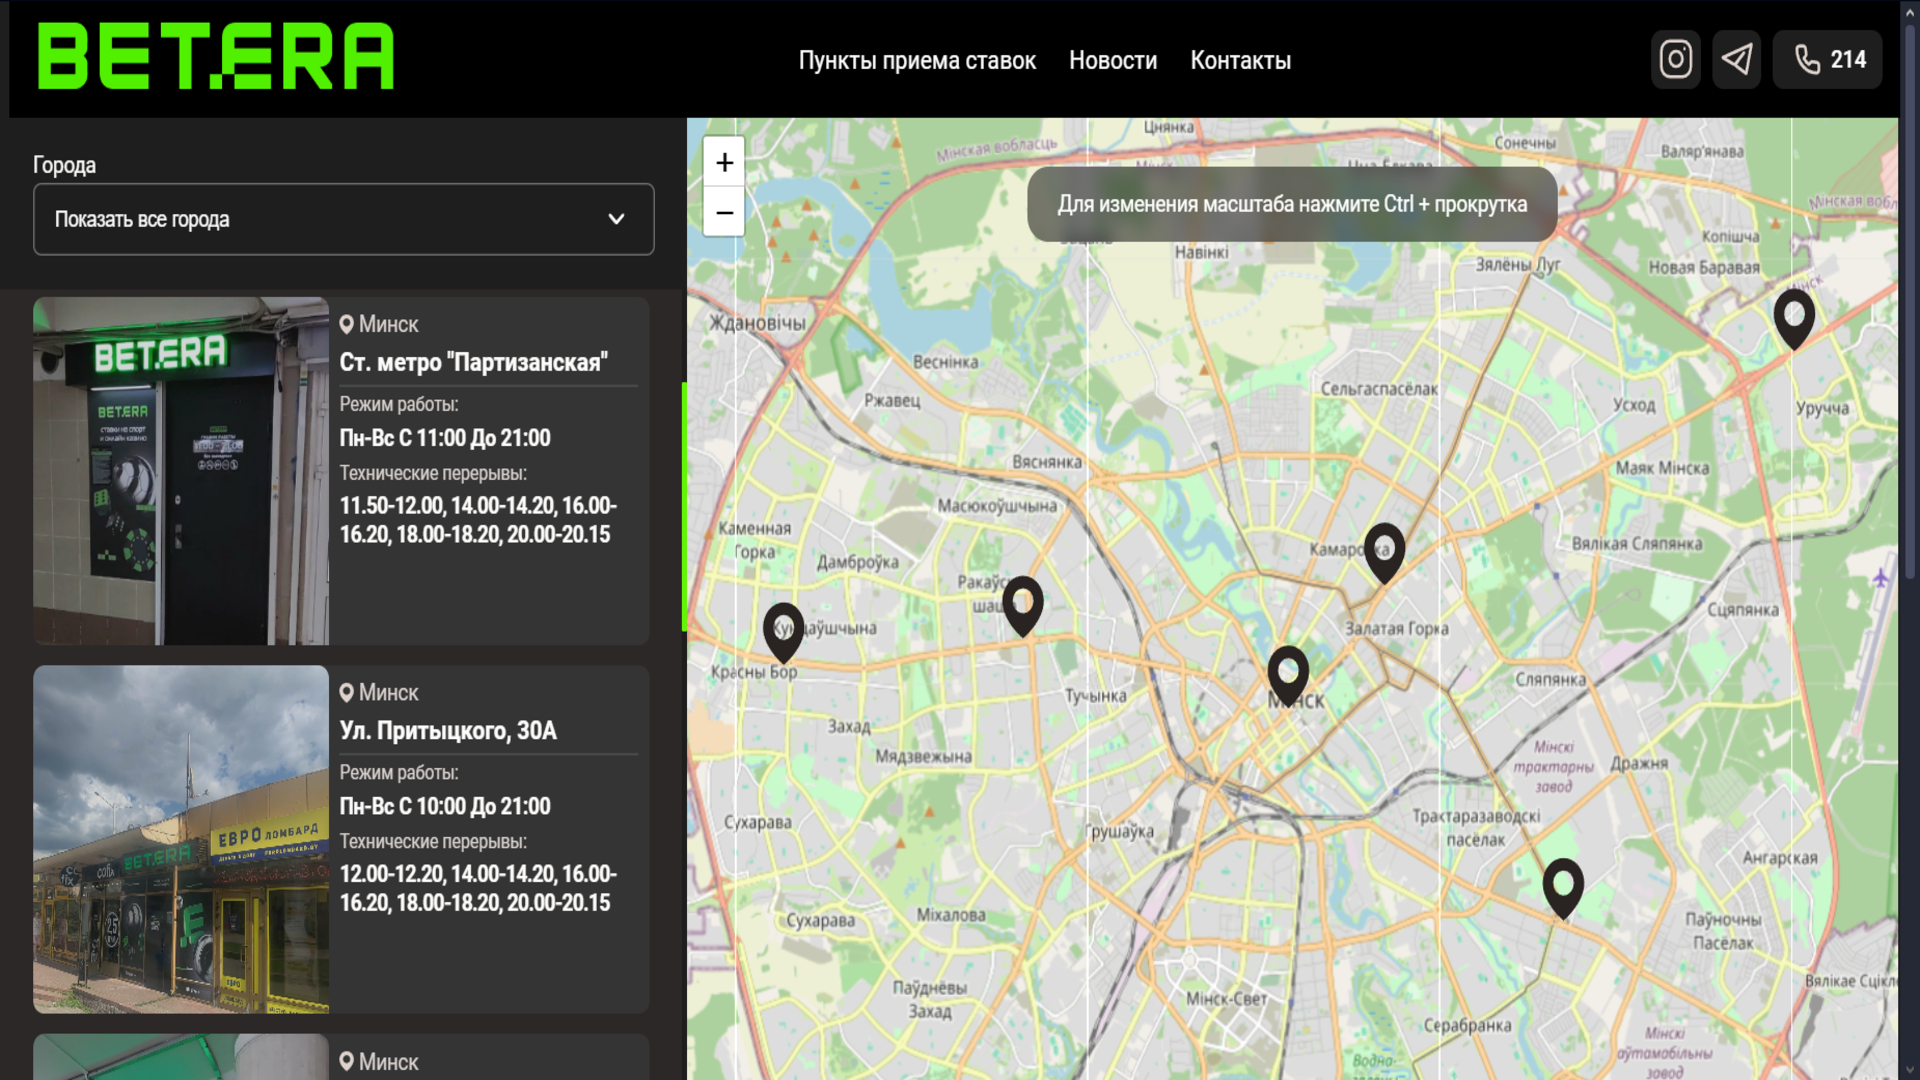Viewport: 1920px width, 1080px height.
Task: Click the location pin in Притыцкого card
Action: click(347, 693)
